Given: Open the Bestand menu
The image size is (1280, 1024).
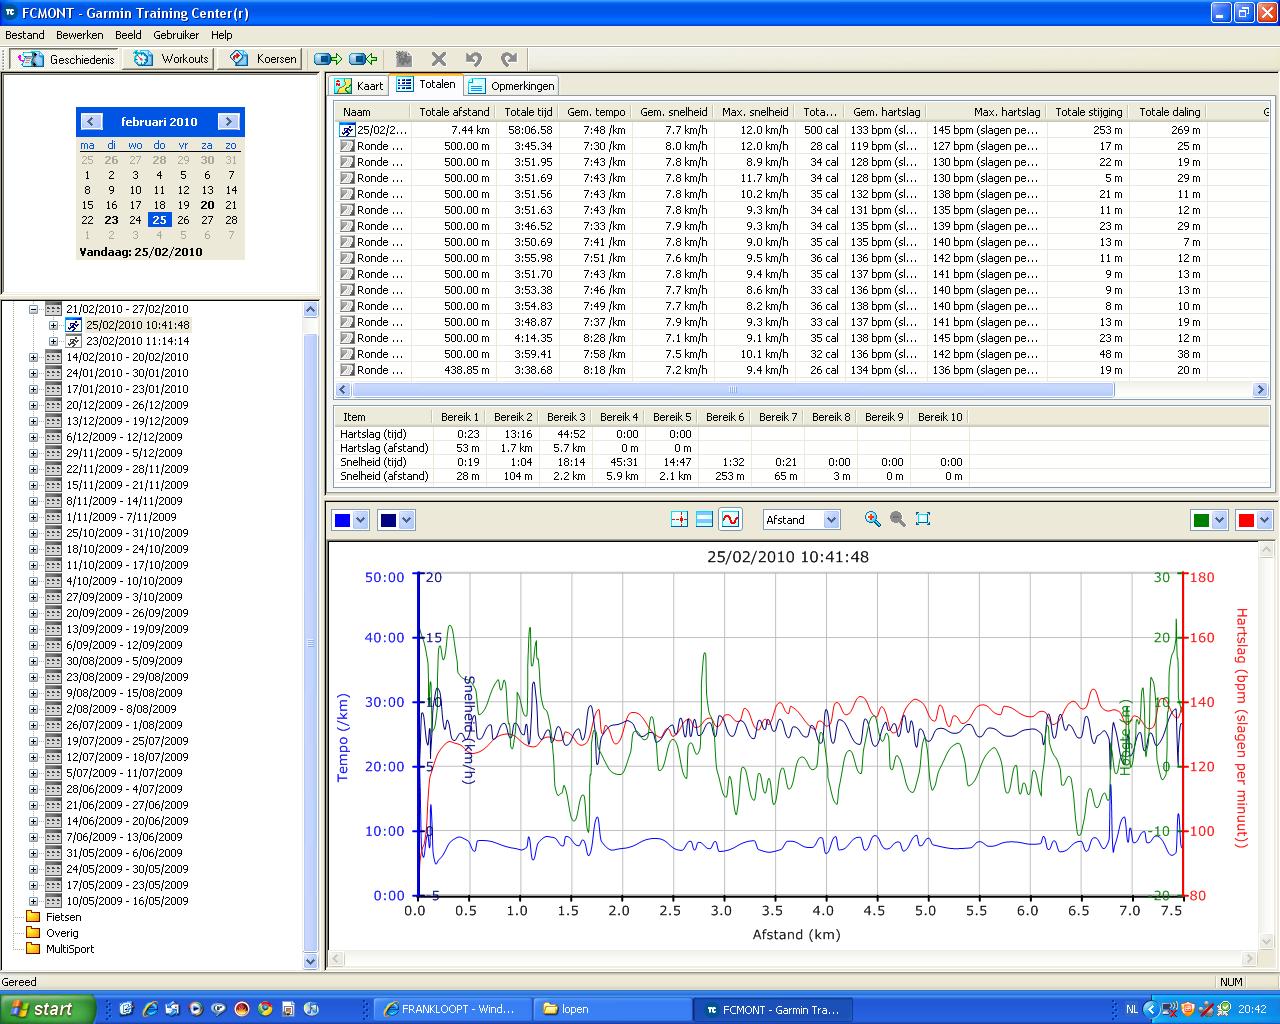Looking at the screenshot, I should point(25,35).
